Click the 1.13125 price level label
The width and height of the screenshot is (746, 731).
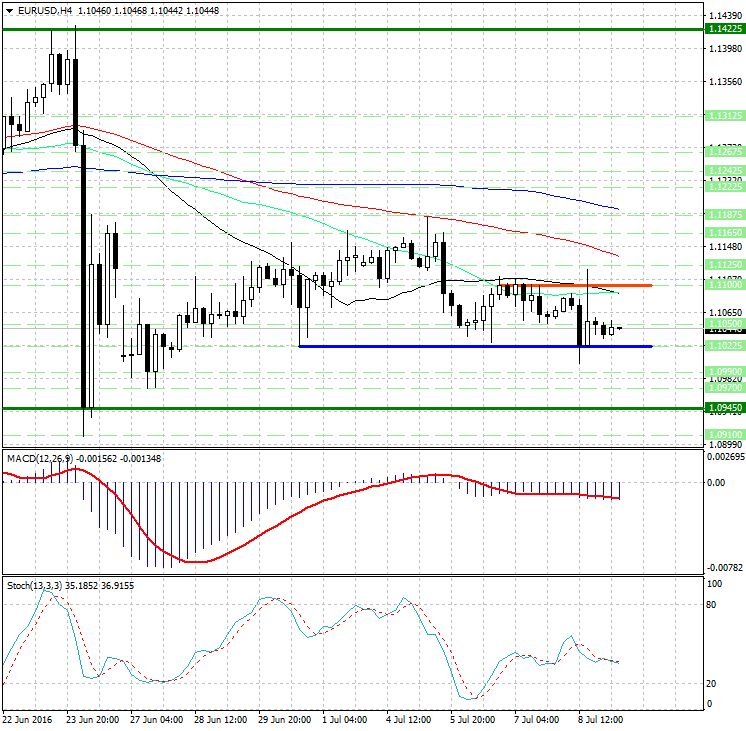pos(725,116)
